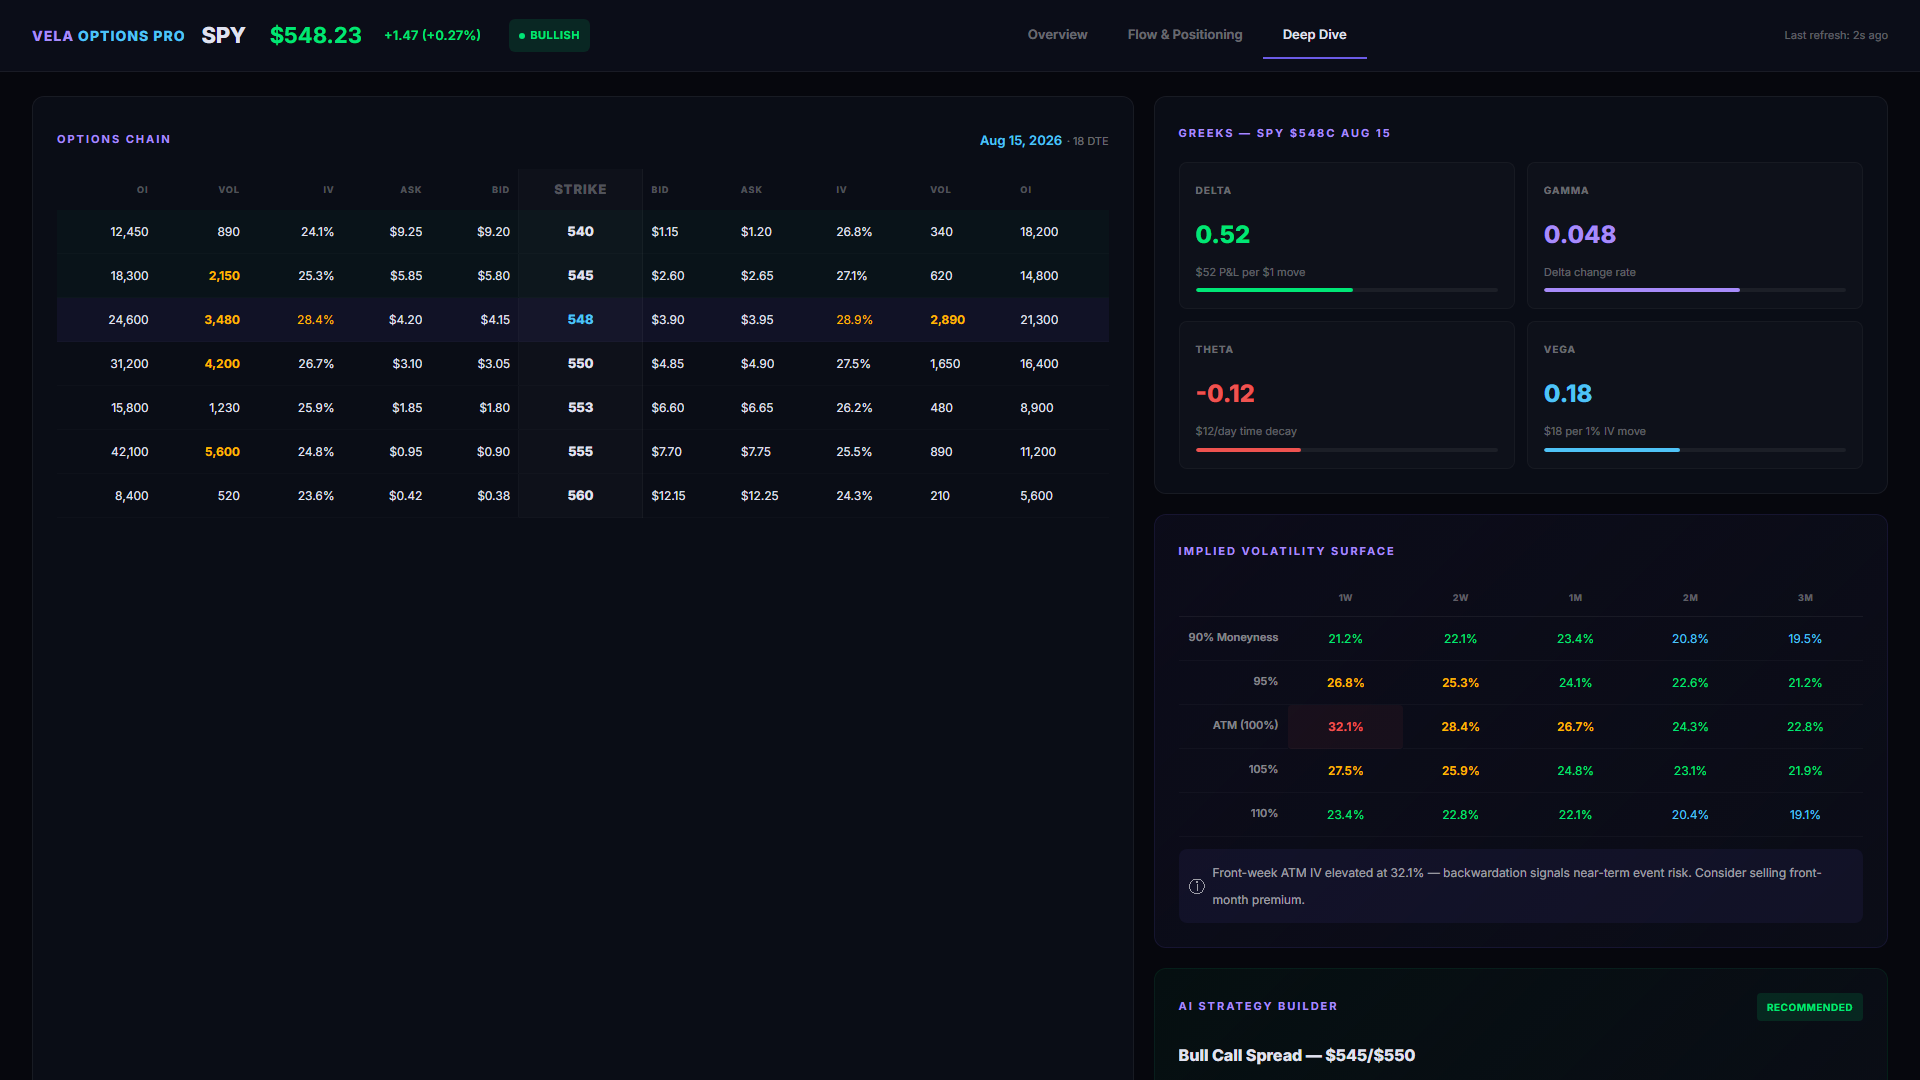Click the STRIKE column header

coord(580,189)
